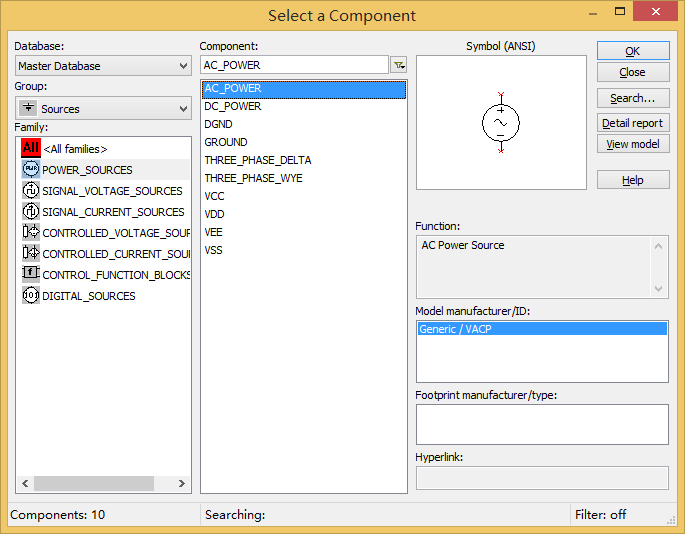This screenshot has height=534, width=685.
Task: Select CONTROL_FUNCTION_BLOCKS family label
Action: point(116,275)
